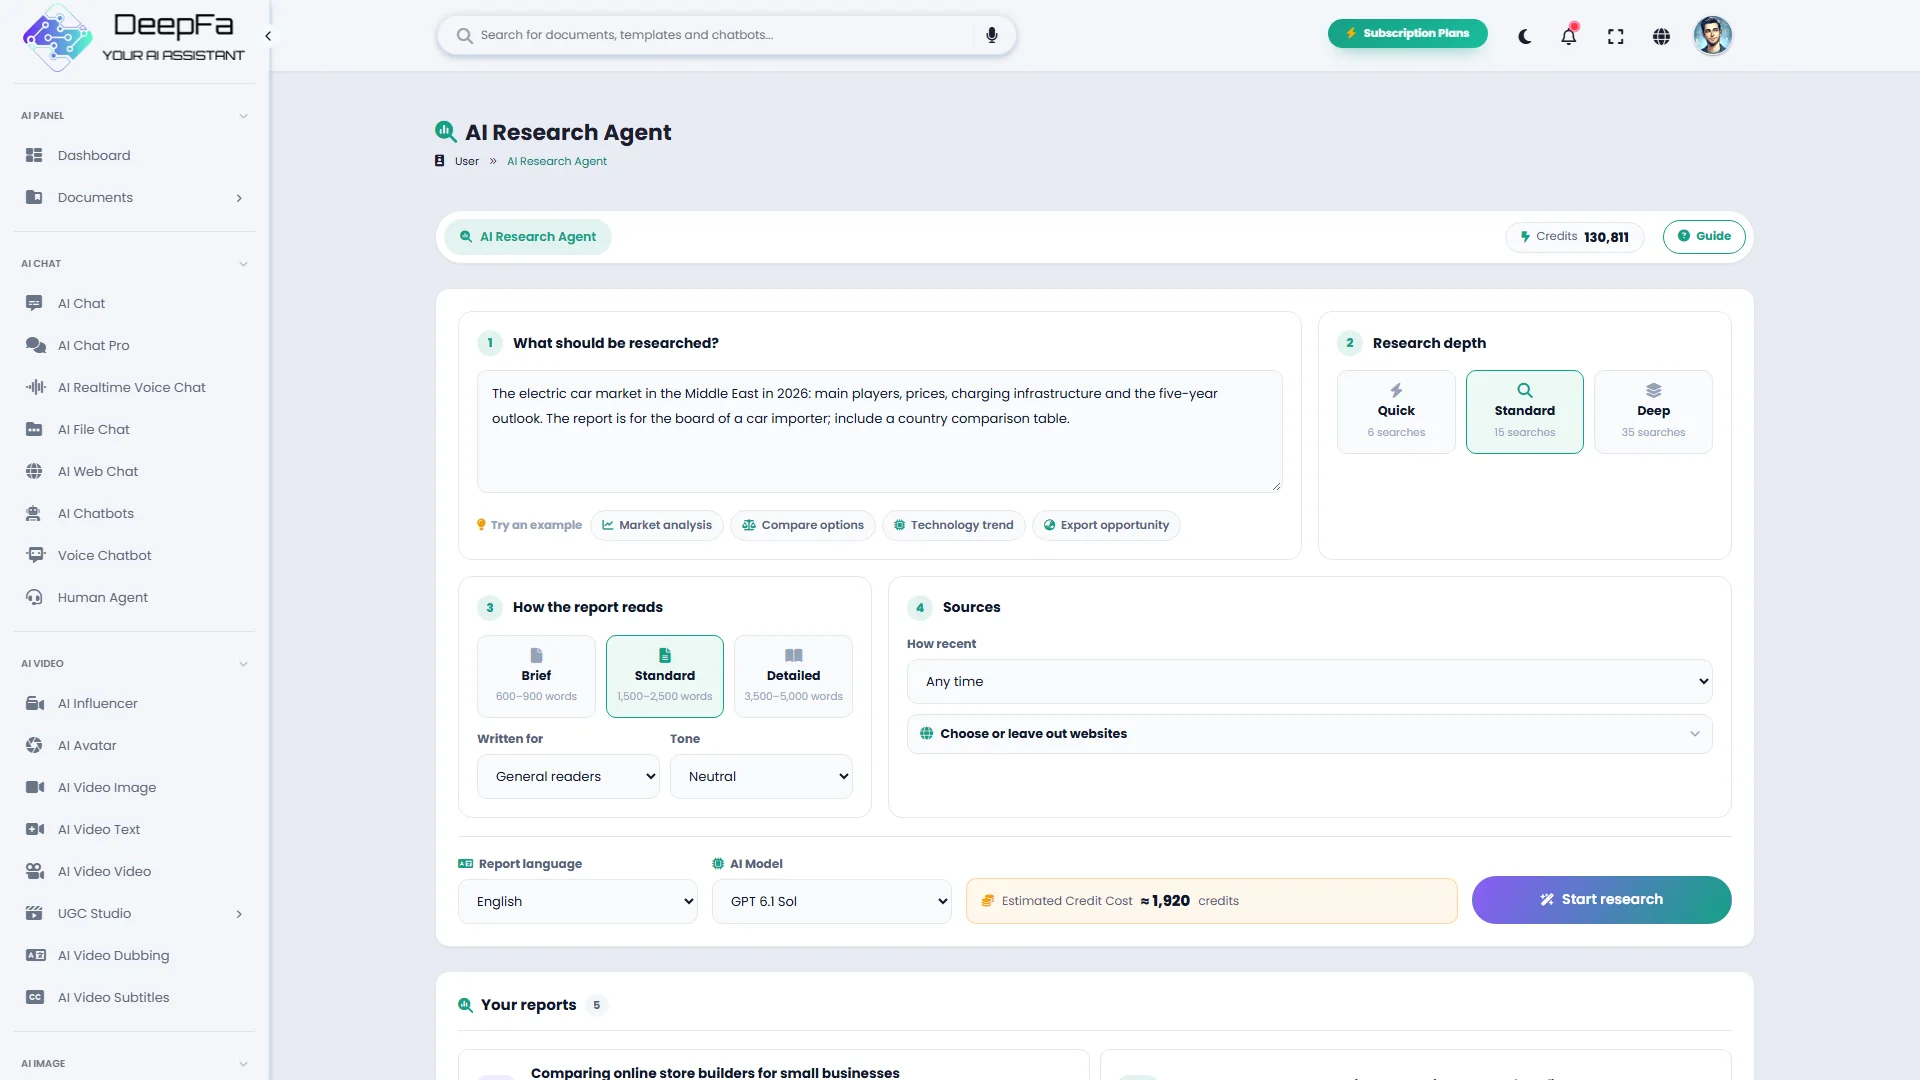Toggle dark mode moon icon

1524,37
